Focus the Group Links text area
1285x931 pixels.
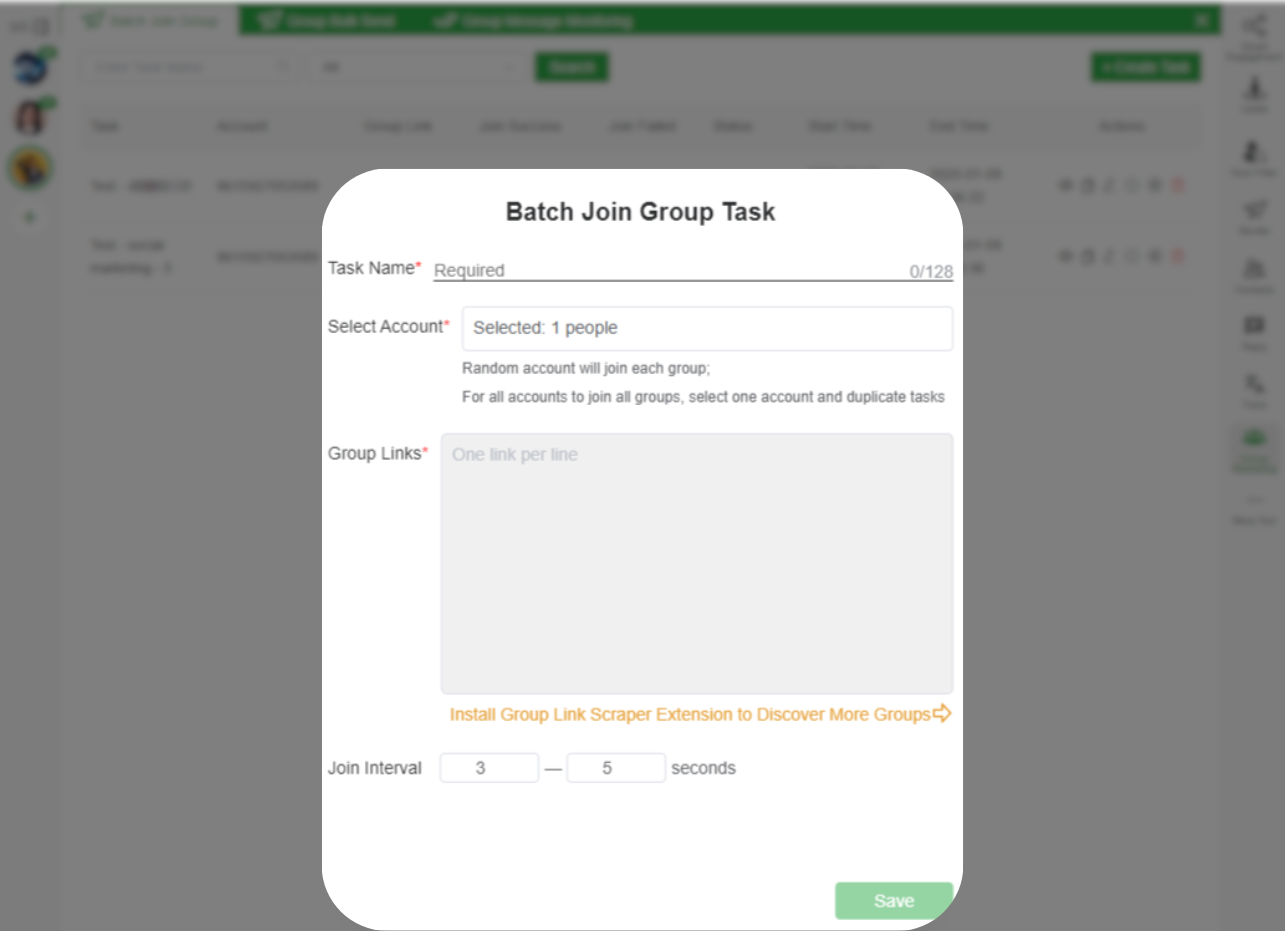[696, 563]
